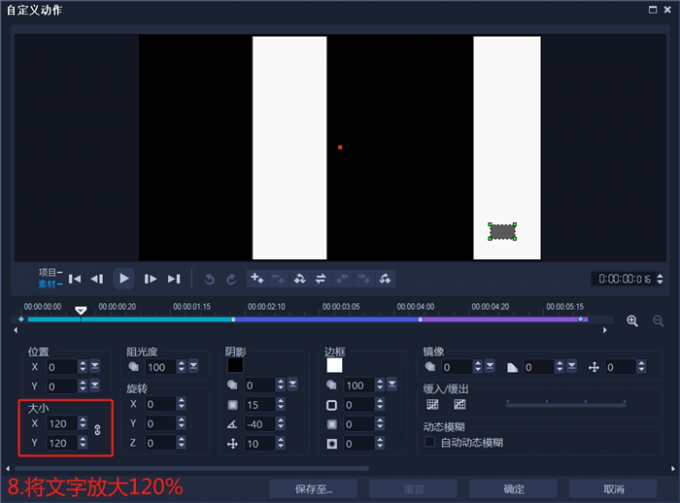The width and height of the screenshot is (680, 503).
Task: Step forward one frame
Action: [x=150, y=279]
